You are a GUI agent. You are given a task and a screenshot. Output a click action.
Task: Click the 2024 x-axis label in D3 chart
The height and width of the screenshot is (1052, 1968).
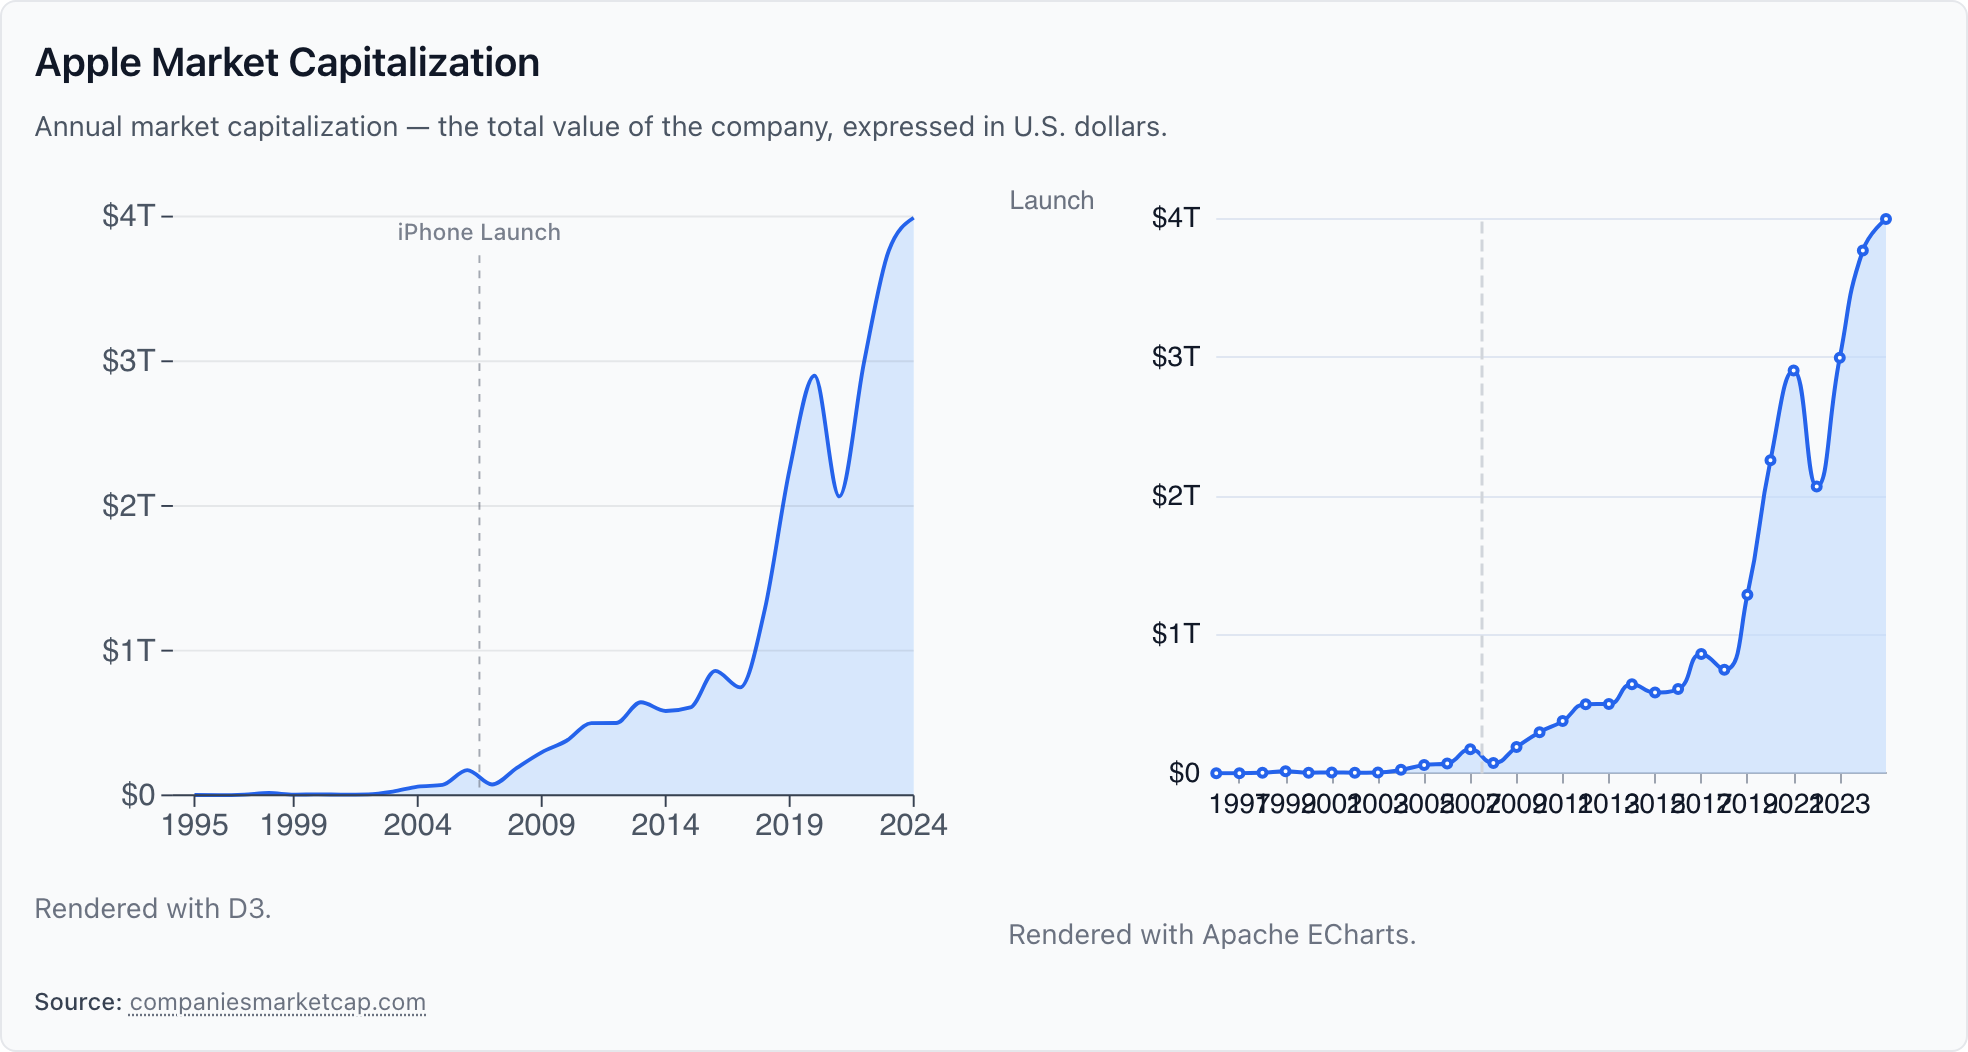912,825
